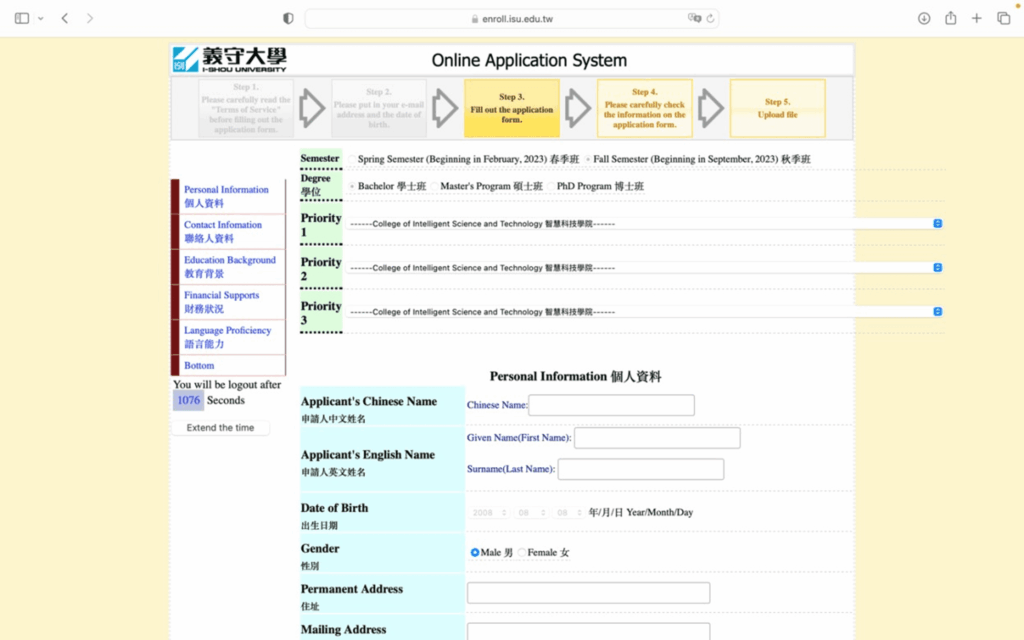Open the Priority 1 department dropdown
Image resolution: width=1024 pixels, height=640 pixels.
(x=645, y=224)
